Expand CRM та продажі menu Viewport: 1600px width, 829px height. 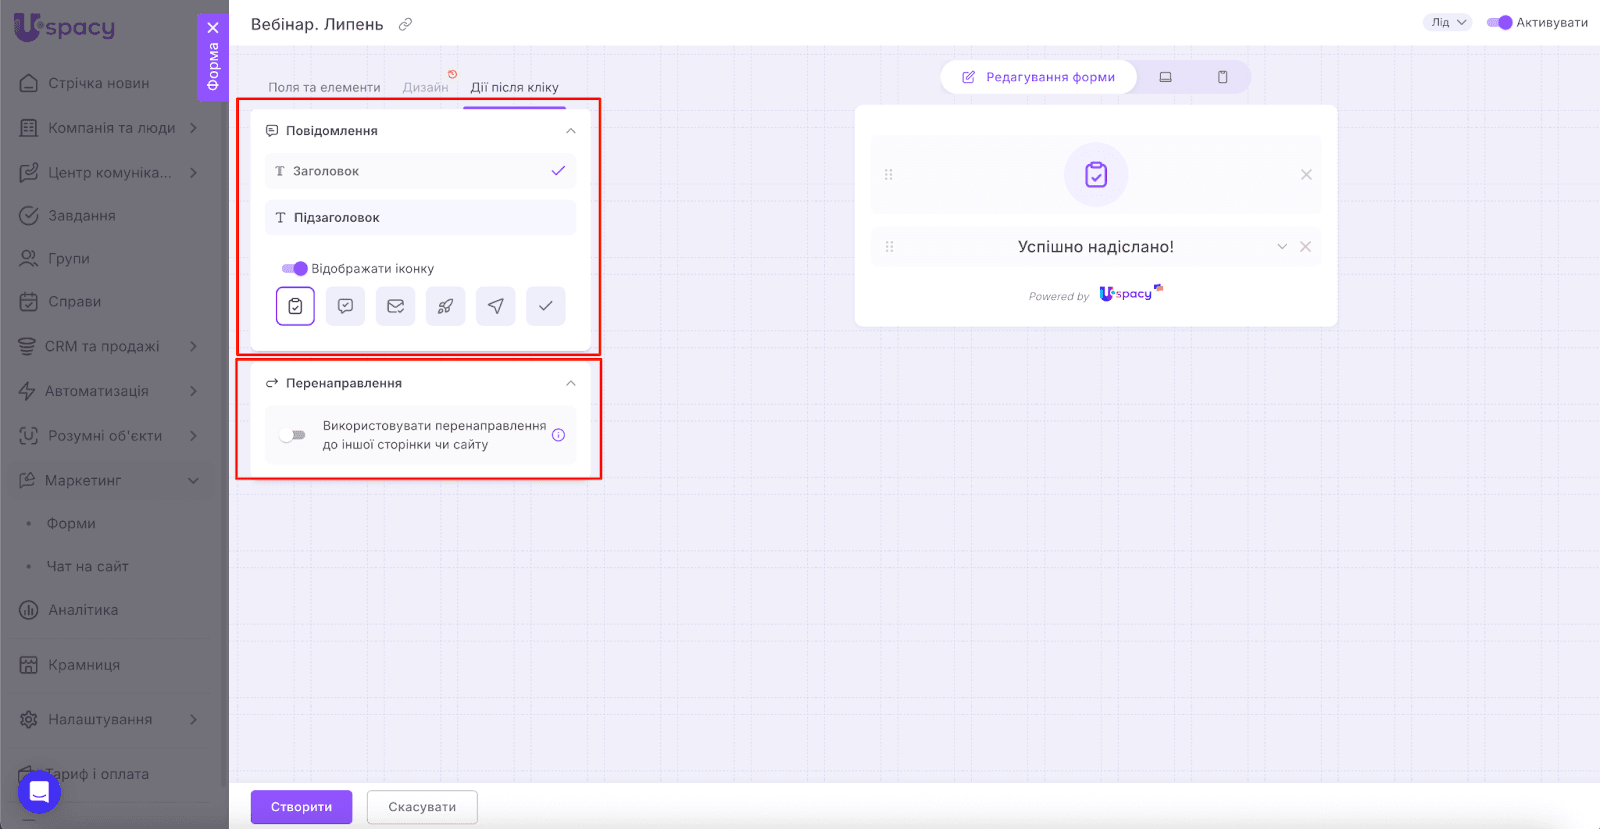(193, 346)
